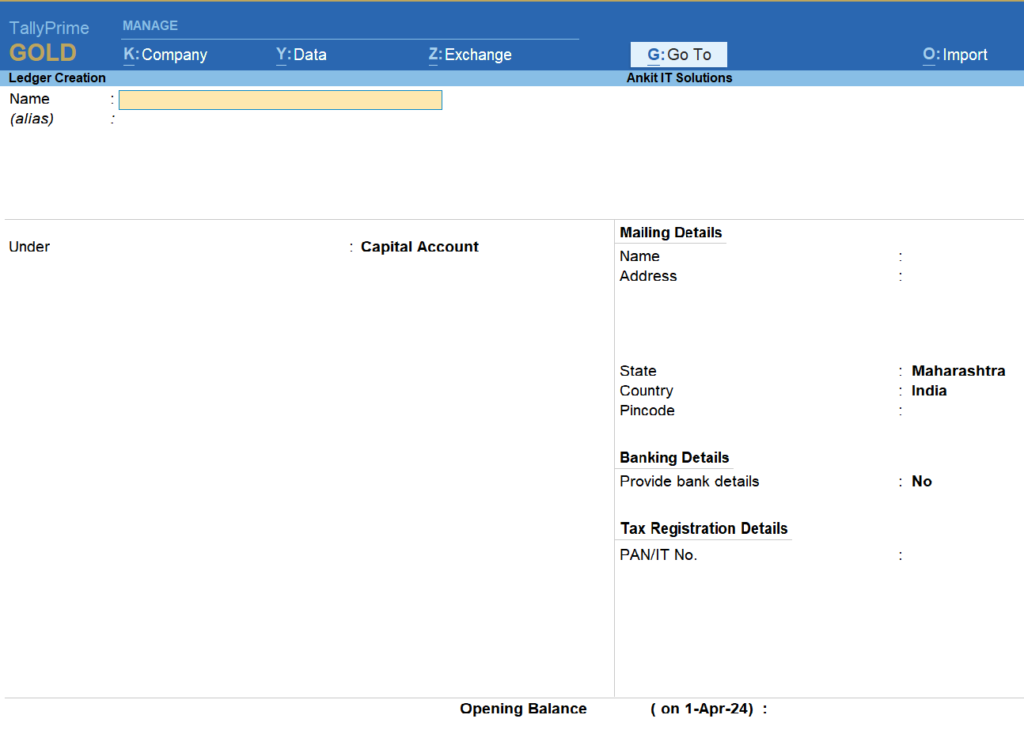Open the Exchange menu
Screen dimensions: 1024x730
pos(470,55)
